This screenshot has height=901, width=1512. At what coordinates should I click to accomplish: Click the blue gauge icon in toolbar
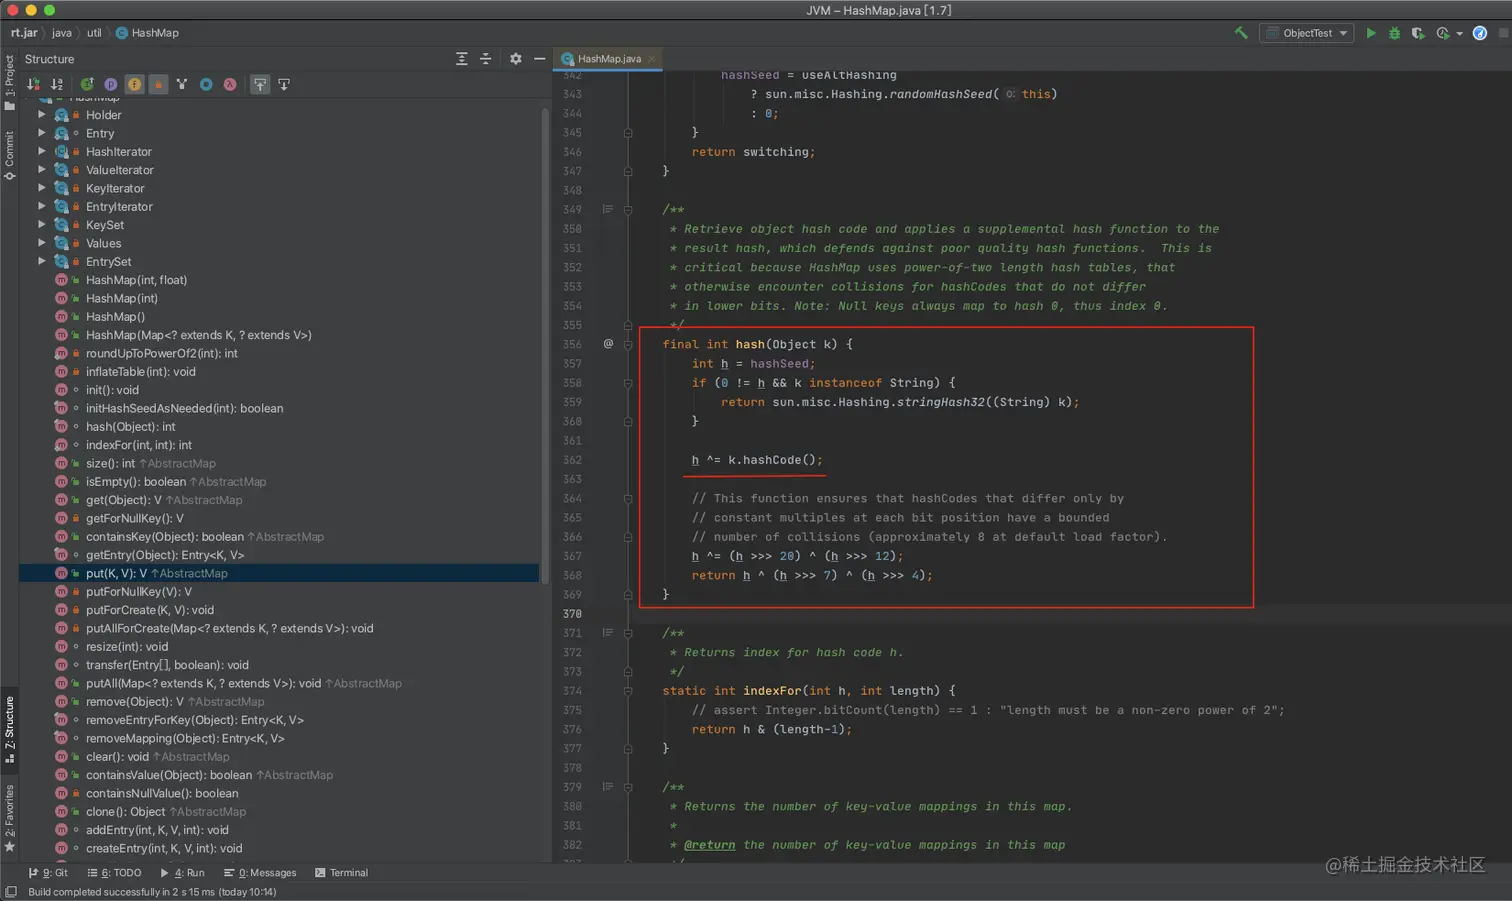[1480, 33]
